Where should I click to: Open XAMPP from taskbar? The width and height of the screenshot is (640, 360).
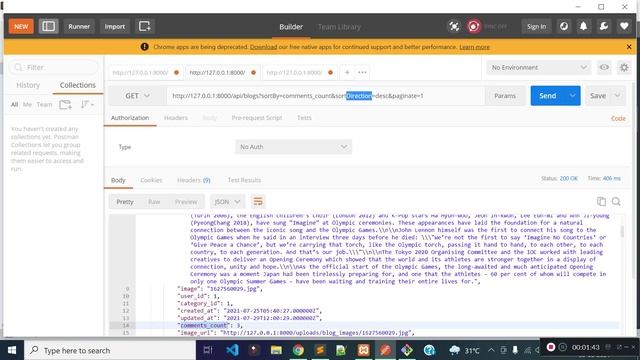[363, 350]
